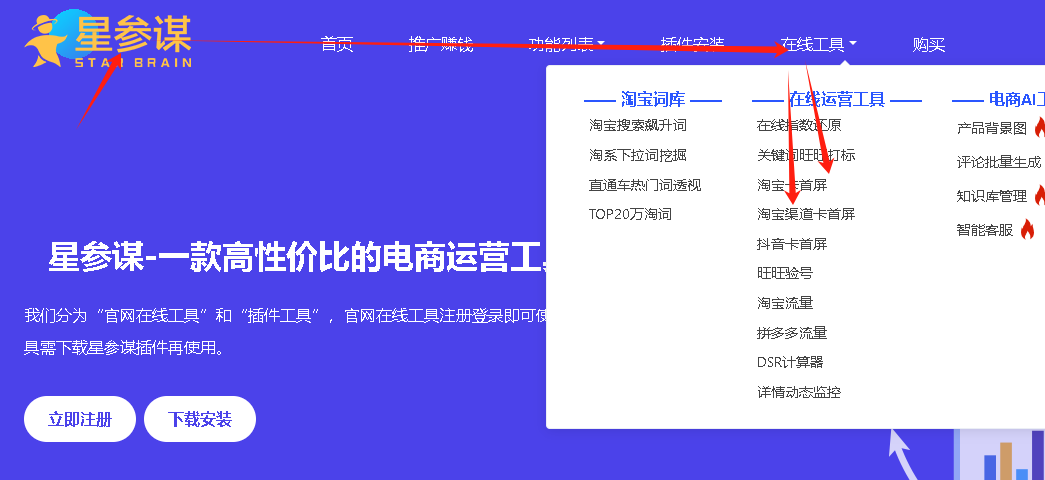Open 旺旺验号 tool

coord(785,273)
